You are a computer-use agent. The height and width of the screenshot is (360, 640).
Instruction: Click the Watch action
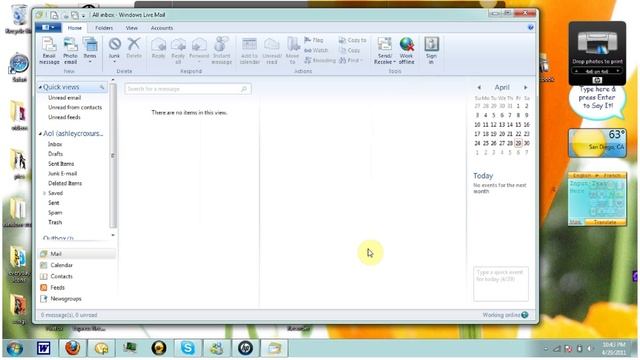pos(316,50)
